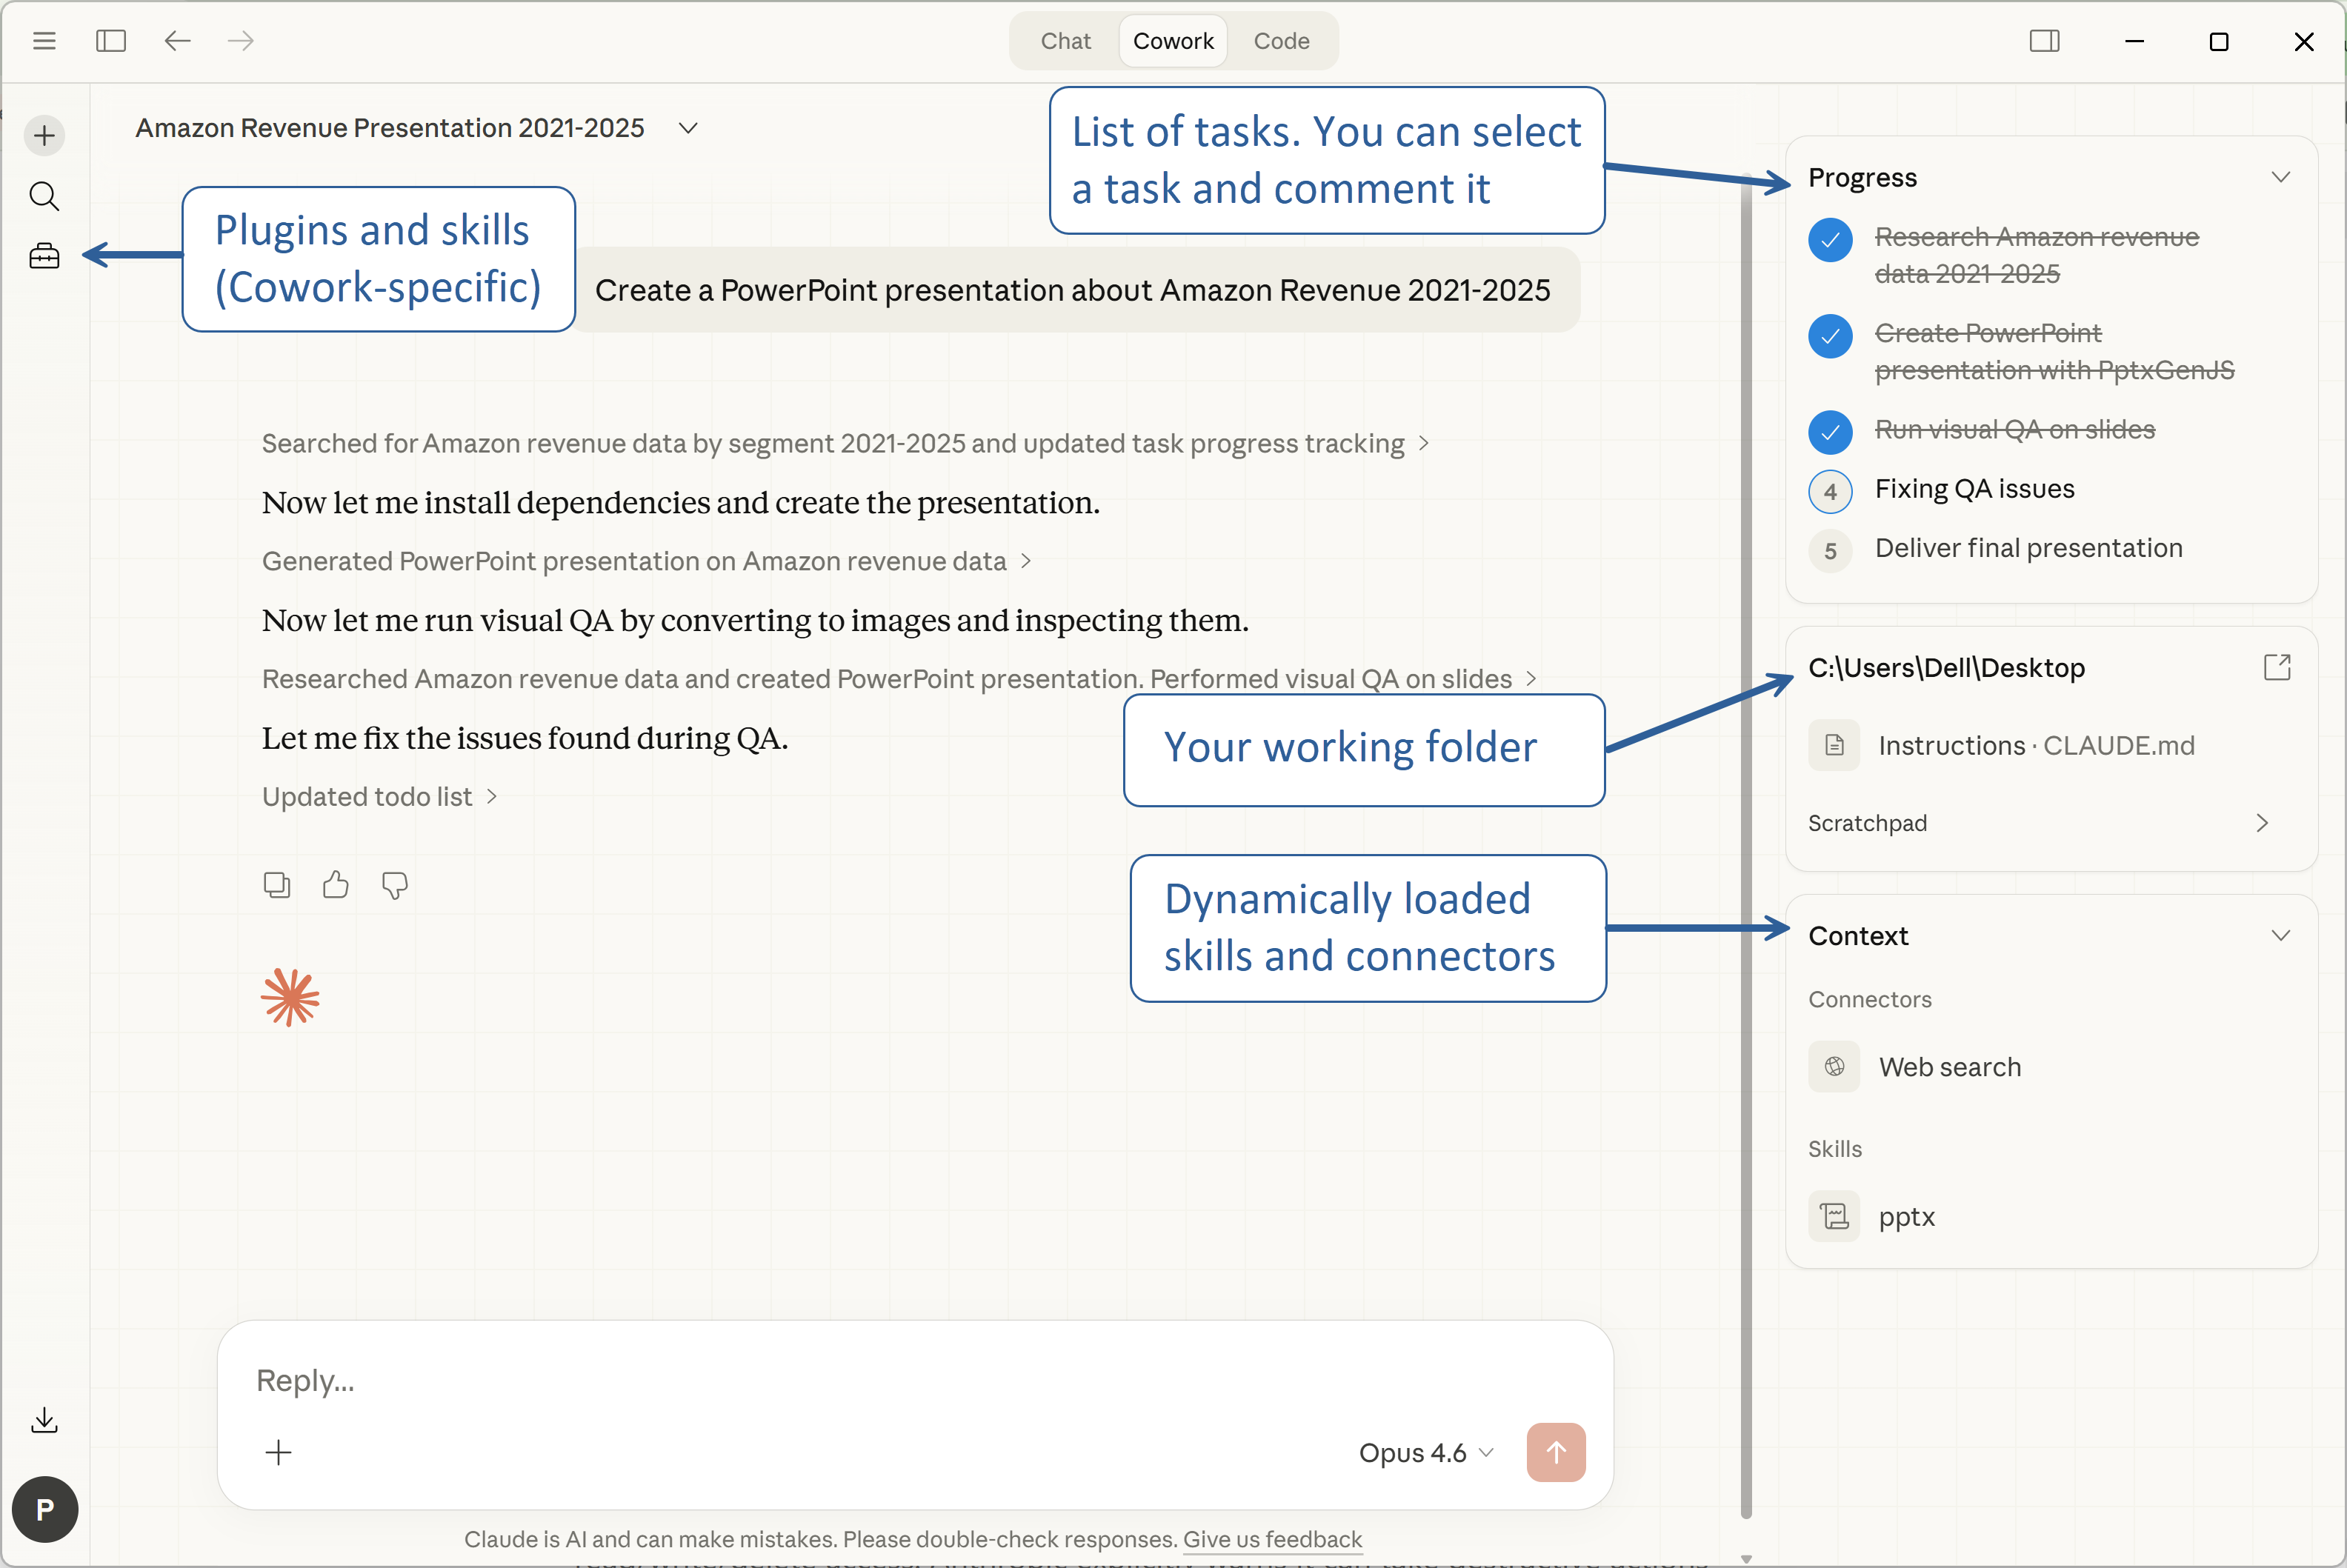This screenshot has width=2347, height=1568.
Task: Click the thumbs down feedback icon
Action: click(395, 885)
